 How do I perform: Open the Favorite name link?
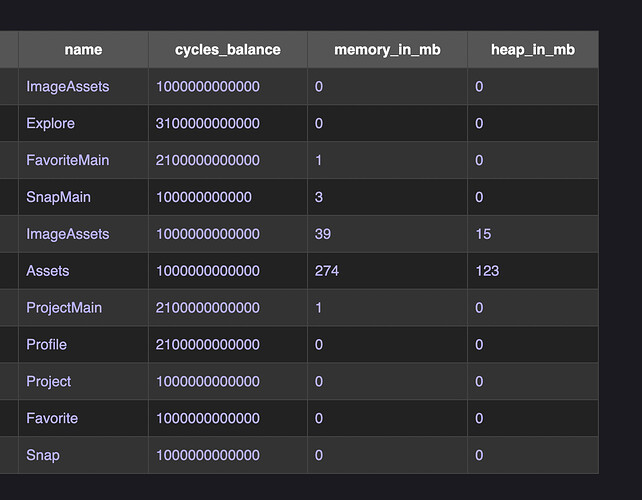coord(52,418)
